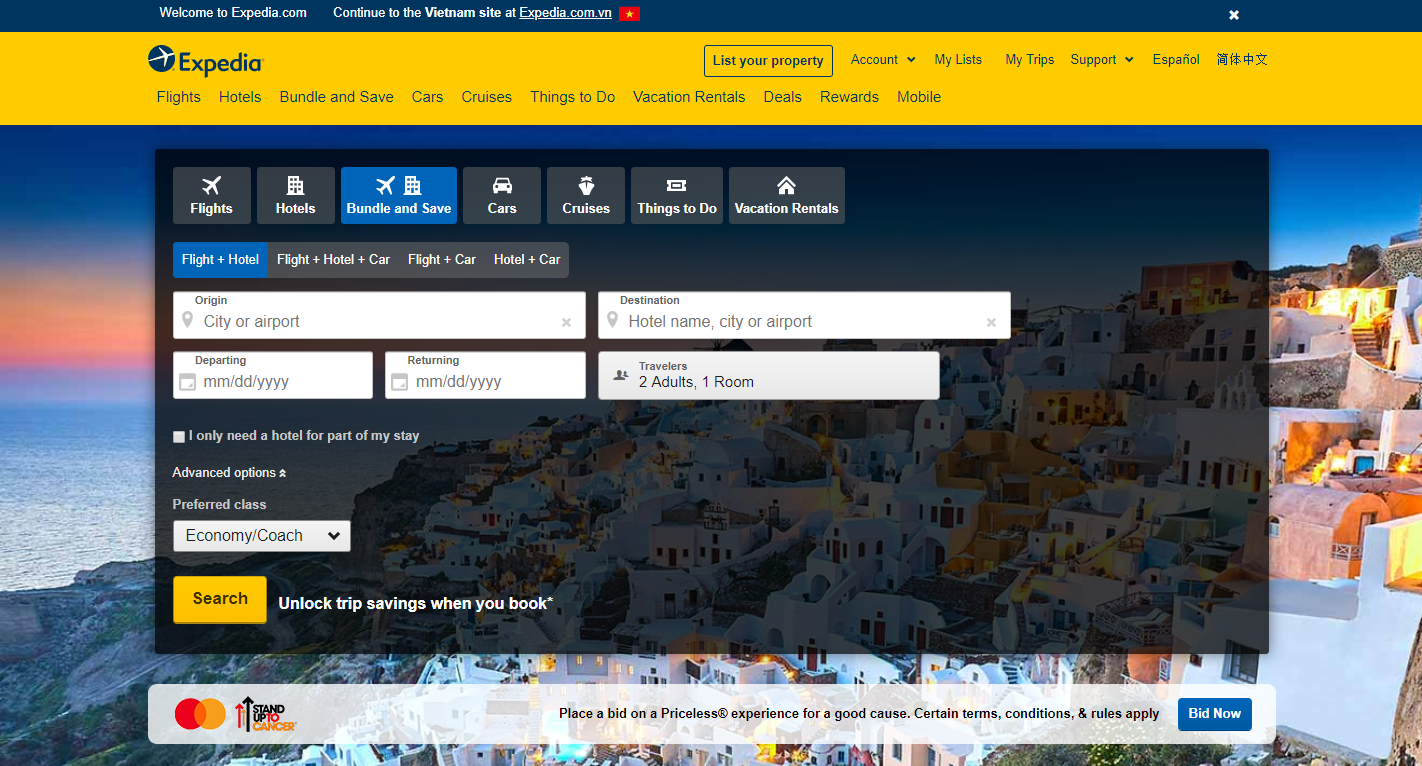Choose the Hotel + Car option
The height and width of the screenshot is (766, 1422).
tap(527, 260)
